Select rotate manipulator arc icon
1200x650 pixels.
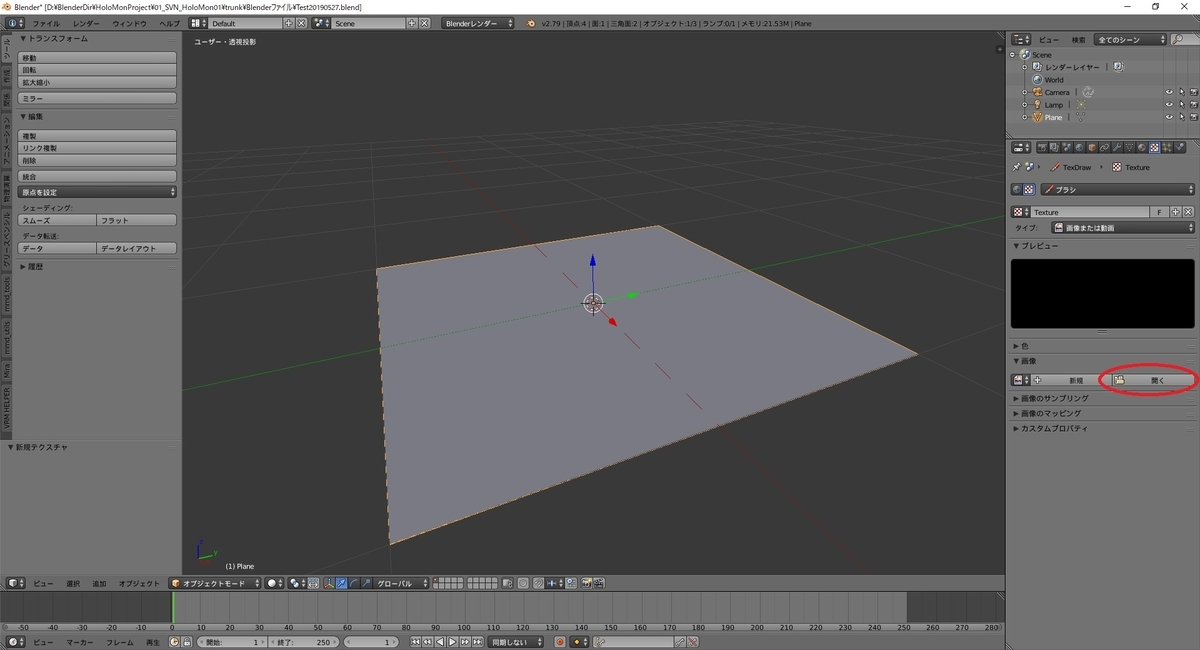[x=353, y=583]
